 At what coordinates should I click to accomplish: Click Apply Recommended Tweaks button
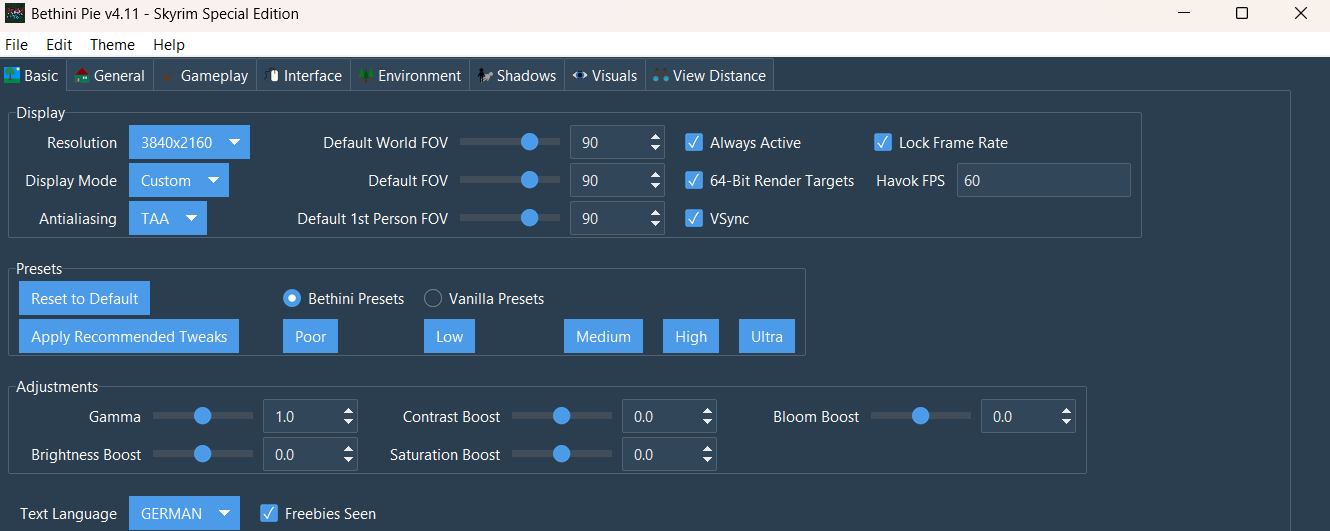click(x=129, y=336)
